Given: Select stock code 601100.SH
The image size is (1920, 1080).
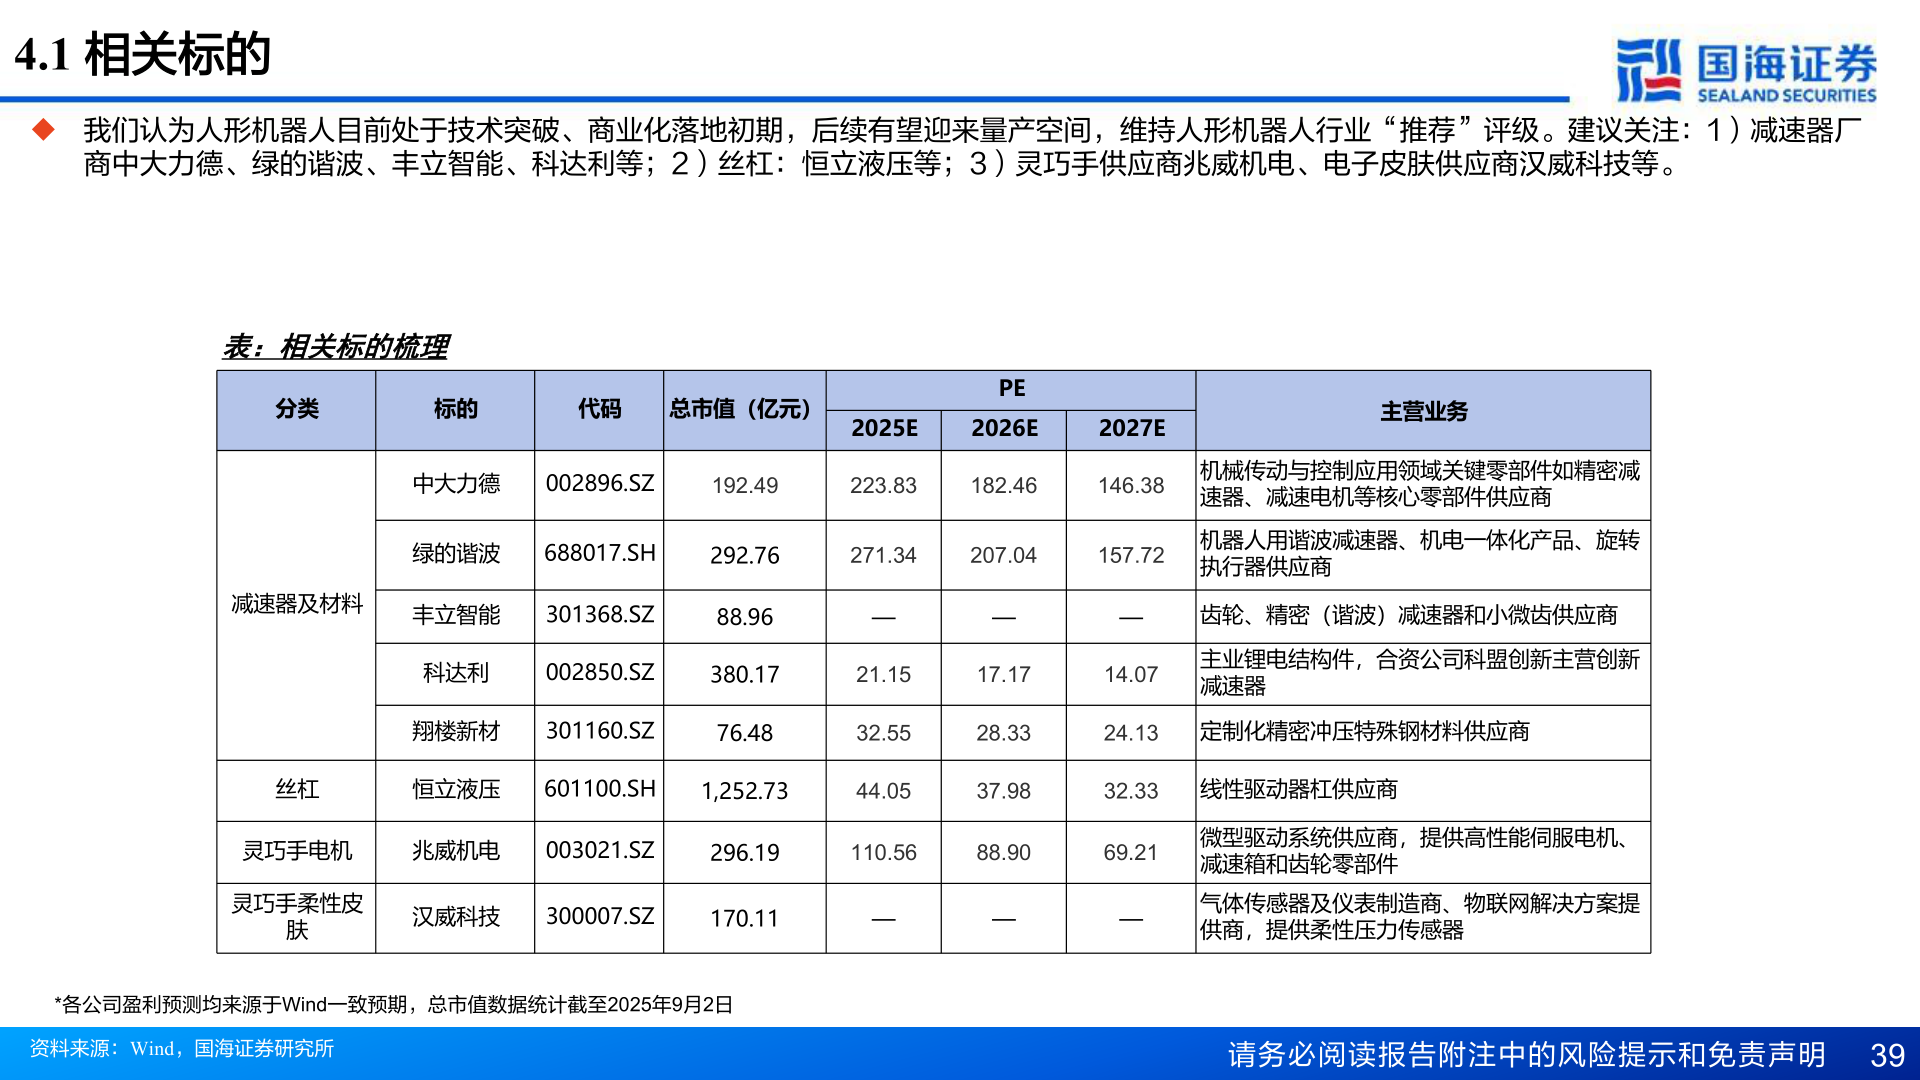Looking at the screenshot, I should pyautogui.click(x=599, y=789).
